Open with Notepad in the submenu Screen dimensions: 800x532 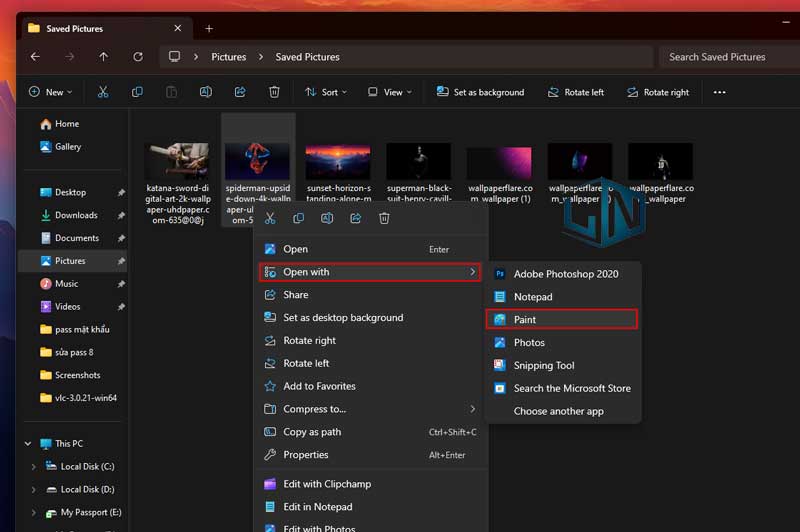pos(562,296)
